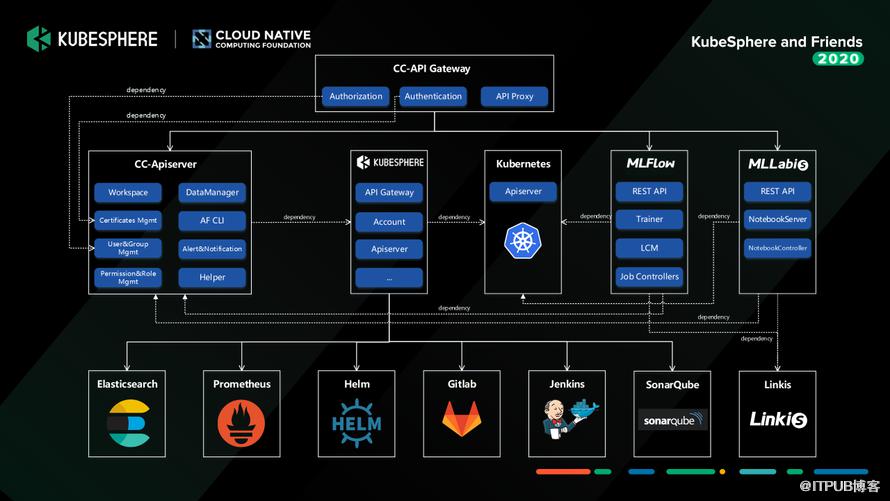The image size is (890, 501).
Task: Click the Kubernetes box title
Action: pos(523,164)
